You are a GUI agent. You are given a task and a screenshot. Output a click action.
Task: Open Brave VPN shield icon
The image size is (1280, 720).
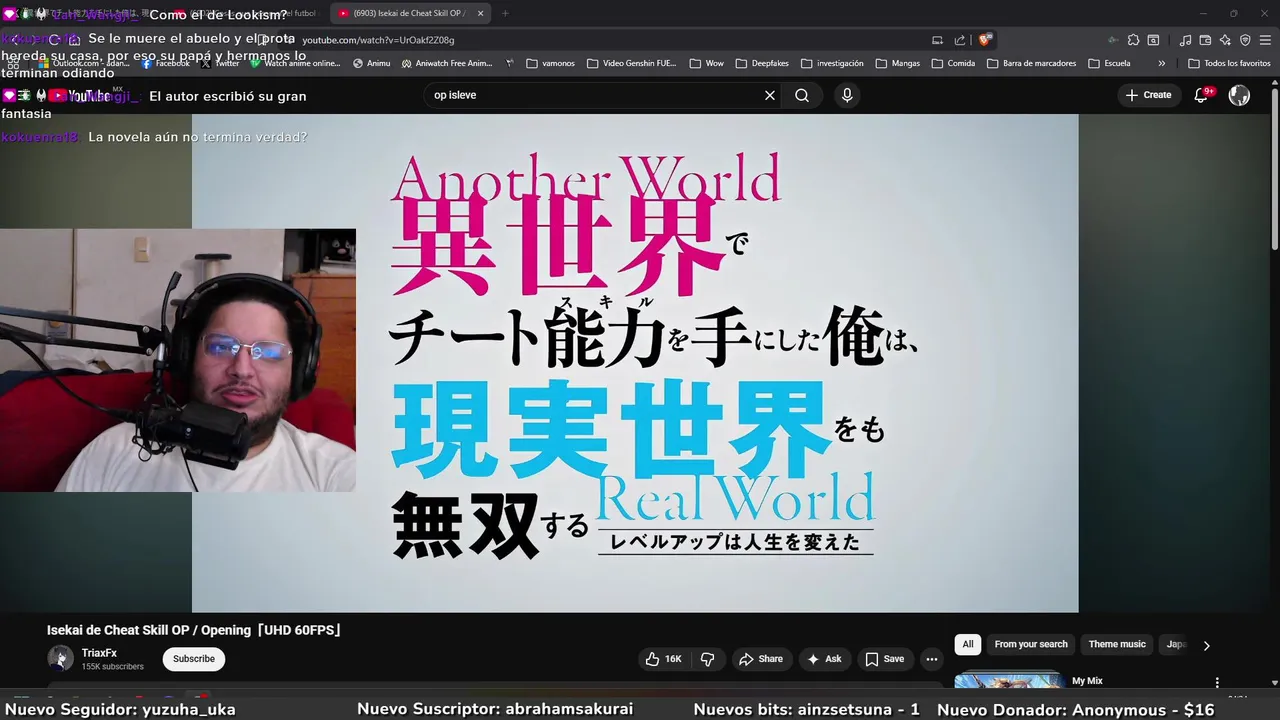tap(1245, 40)
